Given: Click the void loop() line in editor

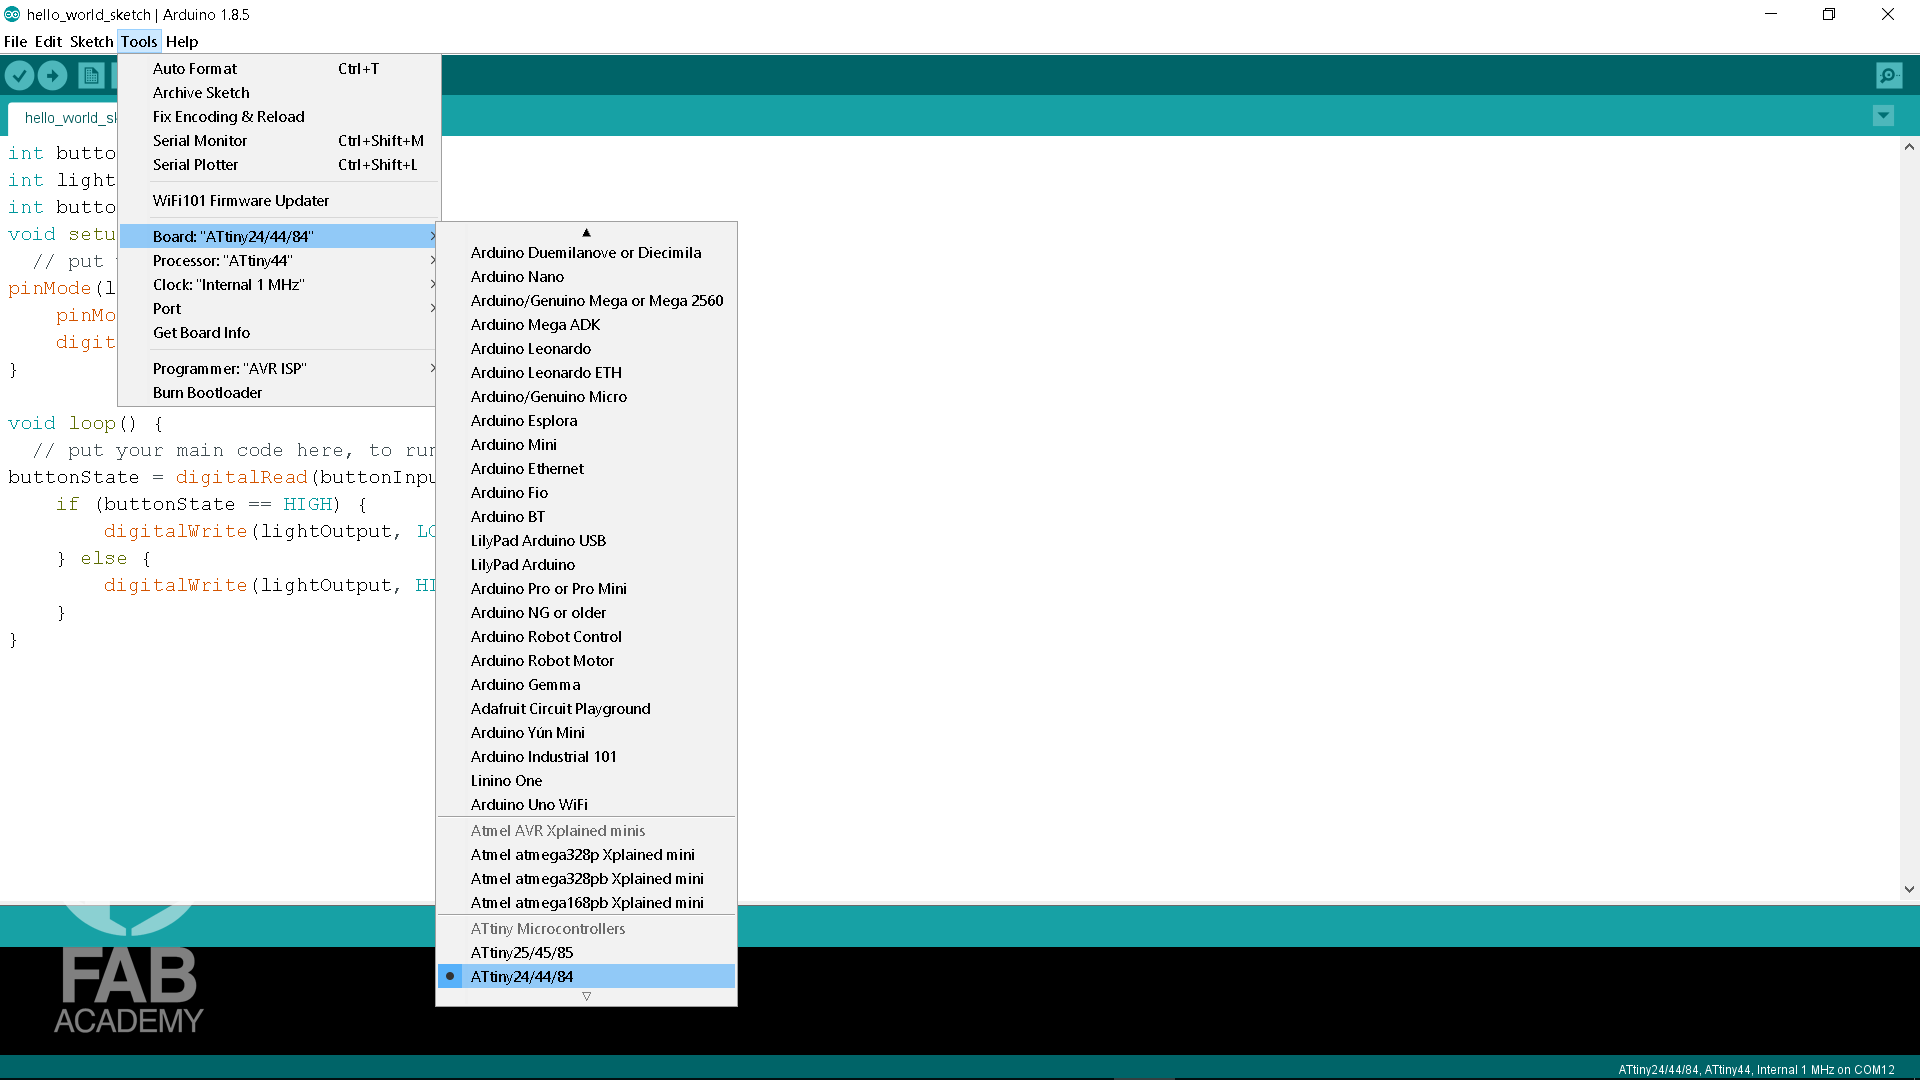Looking at the screenshot, I should (x=86, y=424).
